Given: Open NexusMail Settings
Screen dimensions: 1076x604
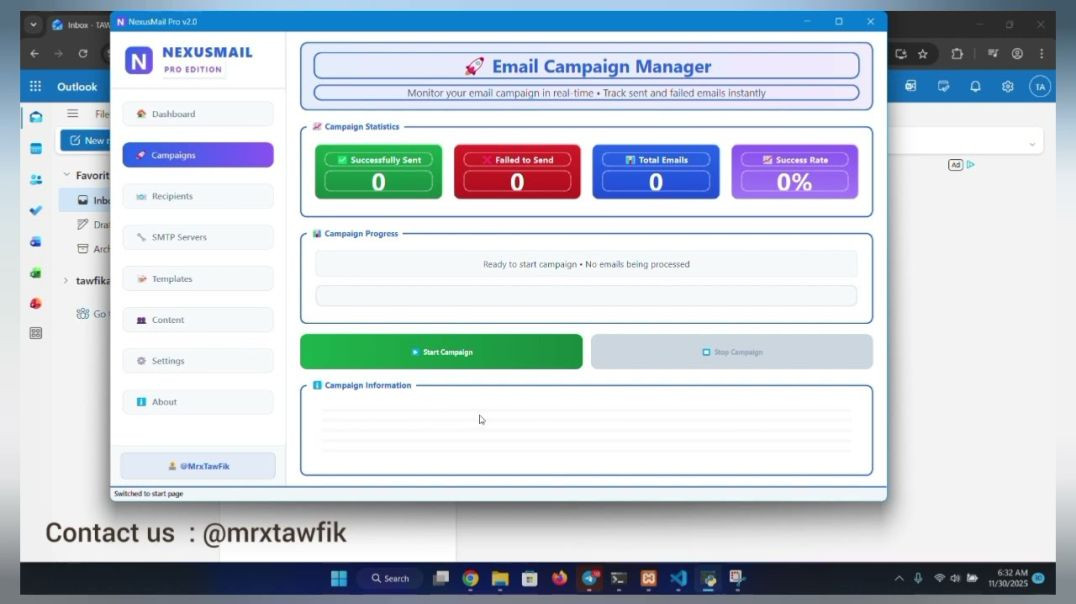Looking at the screenshot, I should [197, 360].
